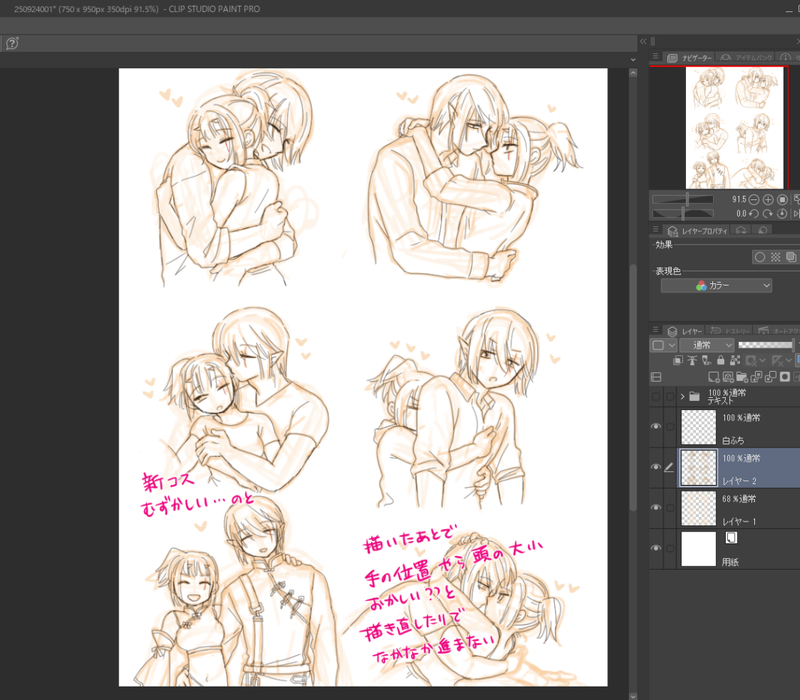Click the Navigator zoom in button
The image size is (800, 700).
(x=768, y=199)
